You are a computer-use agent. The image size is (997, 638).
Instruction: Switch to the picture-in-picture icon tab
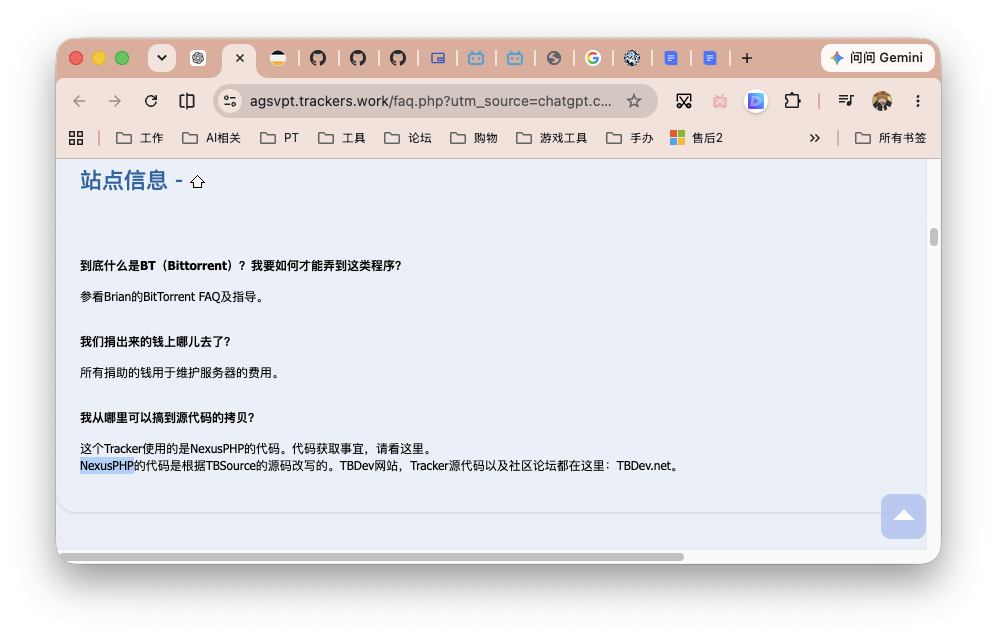437,59
